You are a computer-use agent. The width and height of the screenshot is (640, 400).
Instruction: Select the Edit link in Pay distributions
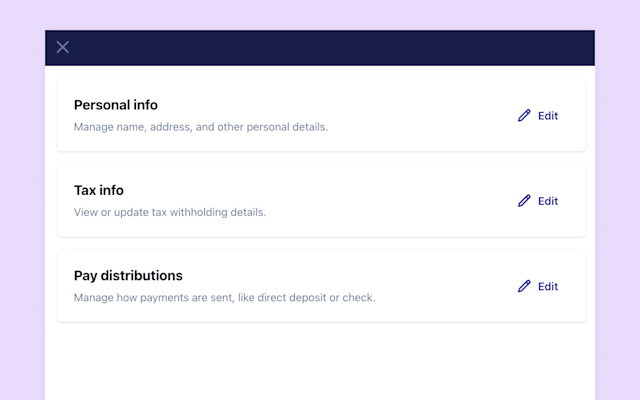tap(548, 287)
